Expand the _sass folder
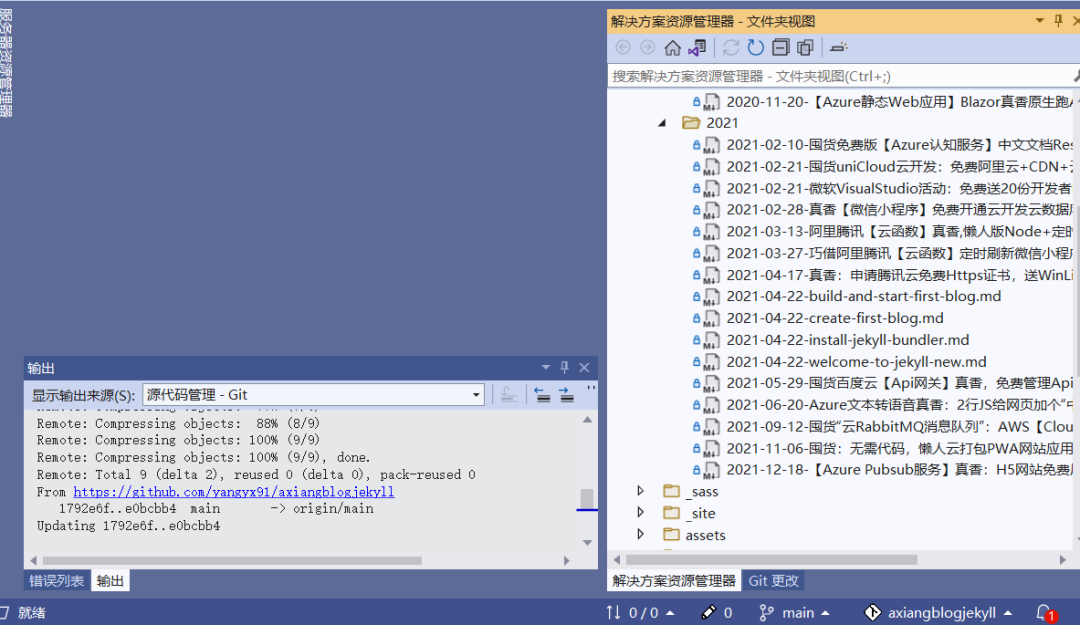1080x625 pixels. coord(641,491)
